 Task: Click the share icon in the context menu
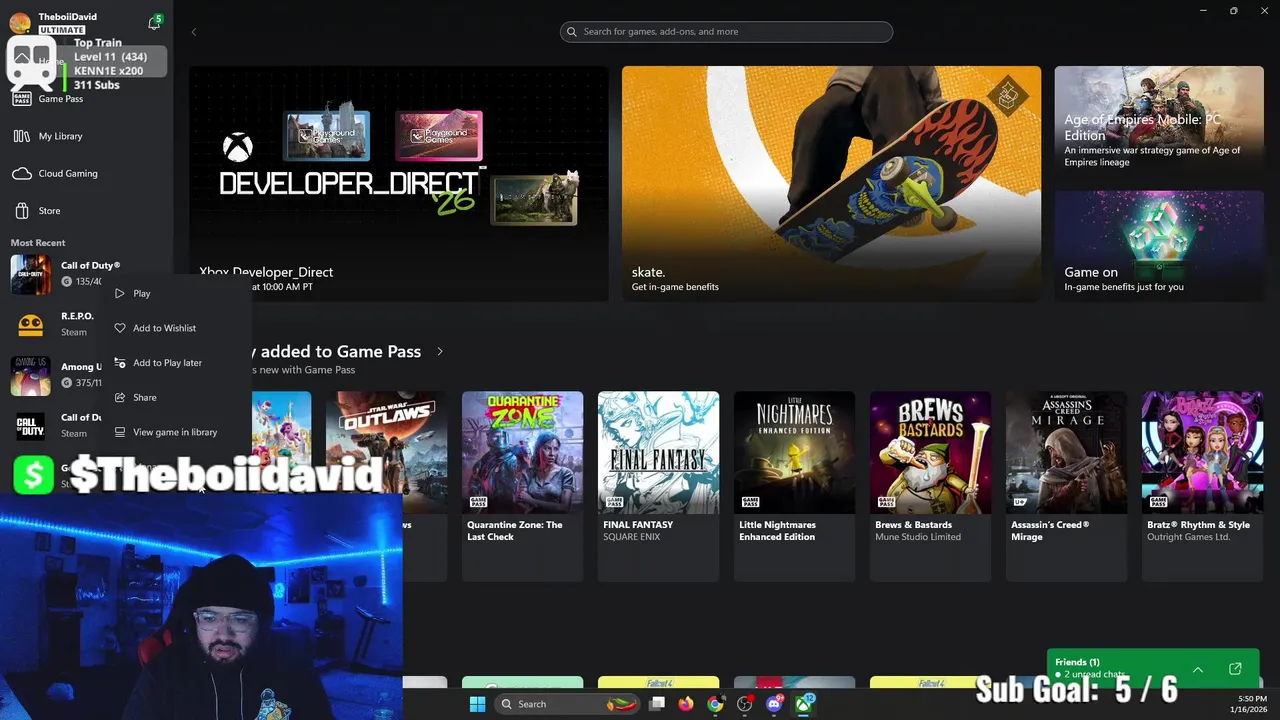pos(120,398)
